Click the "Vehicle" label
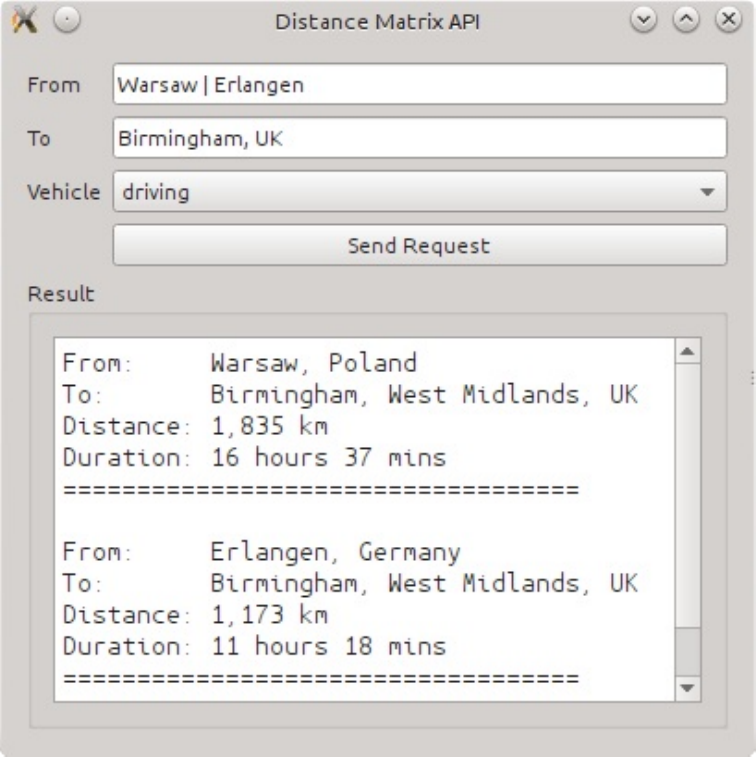The image size is (756, 757). [x=64, y=192]
